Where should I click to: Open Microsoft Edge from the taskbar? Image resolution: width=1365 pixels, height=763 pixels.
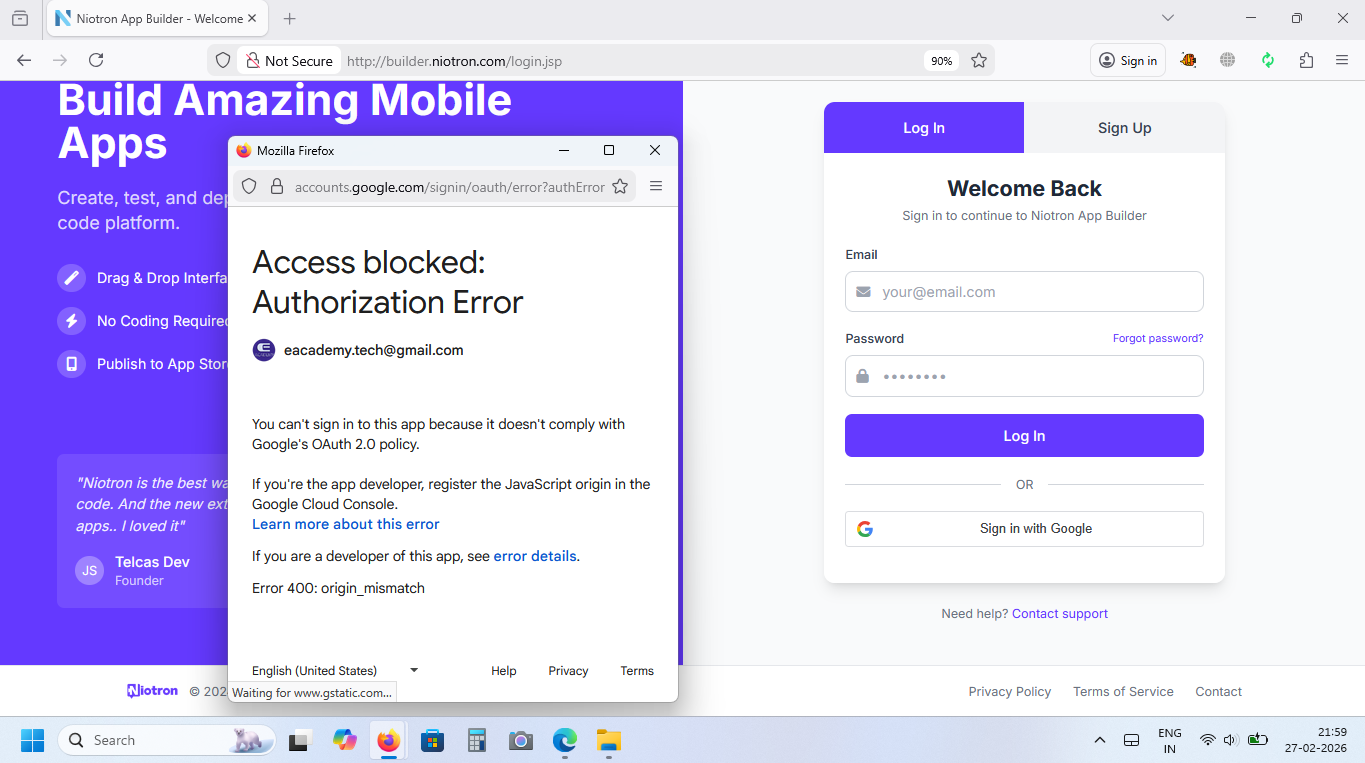(x=565, y=740)
